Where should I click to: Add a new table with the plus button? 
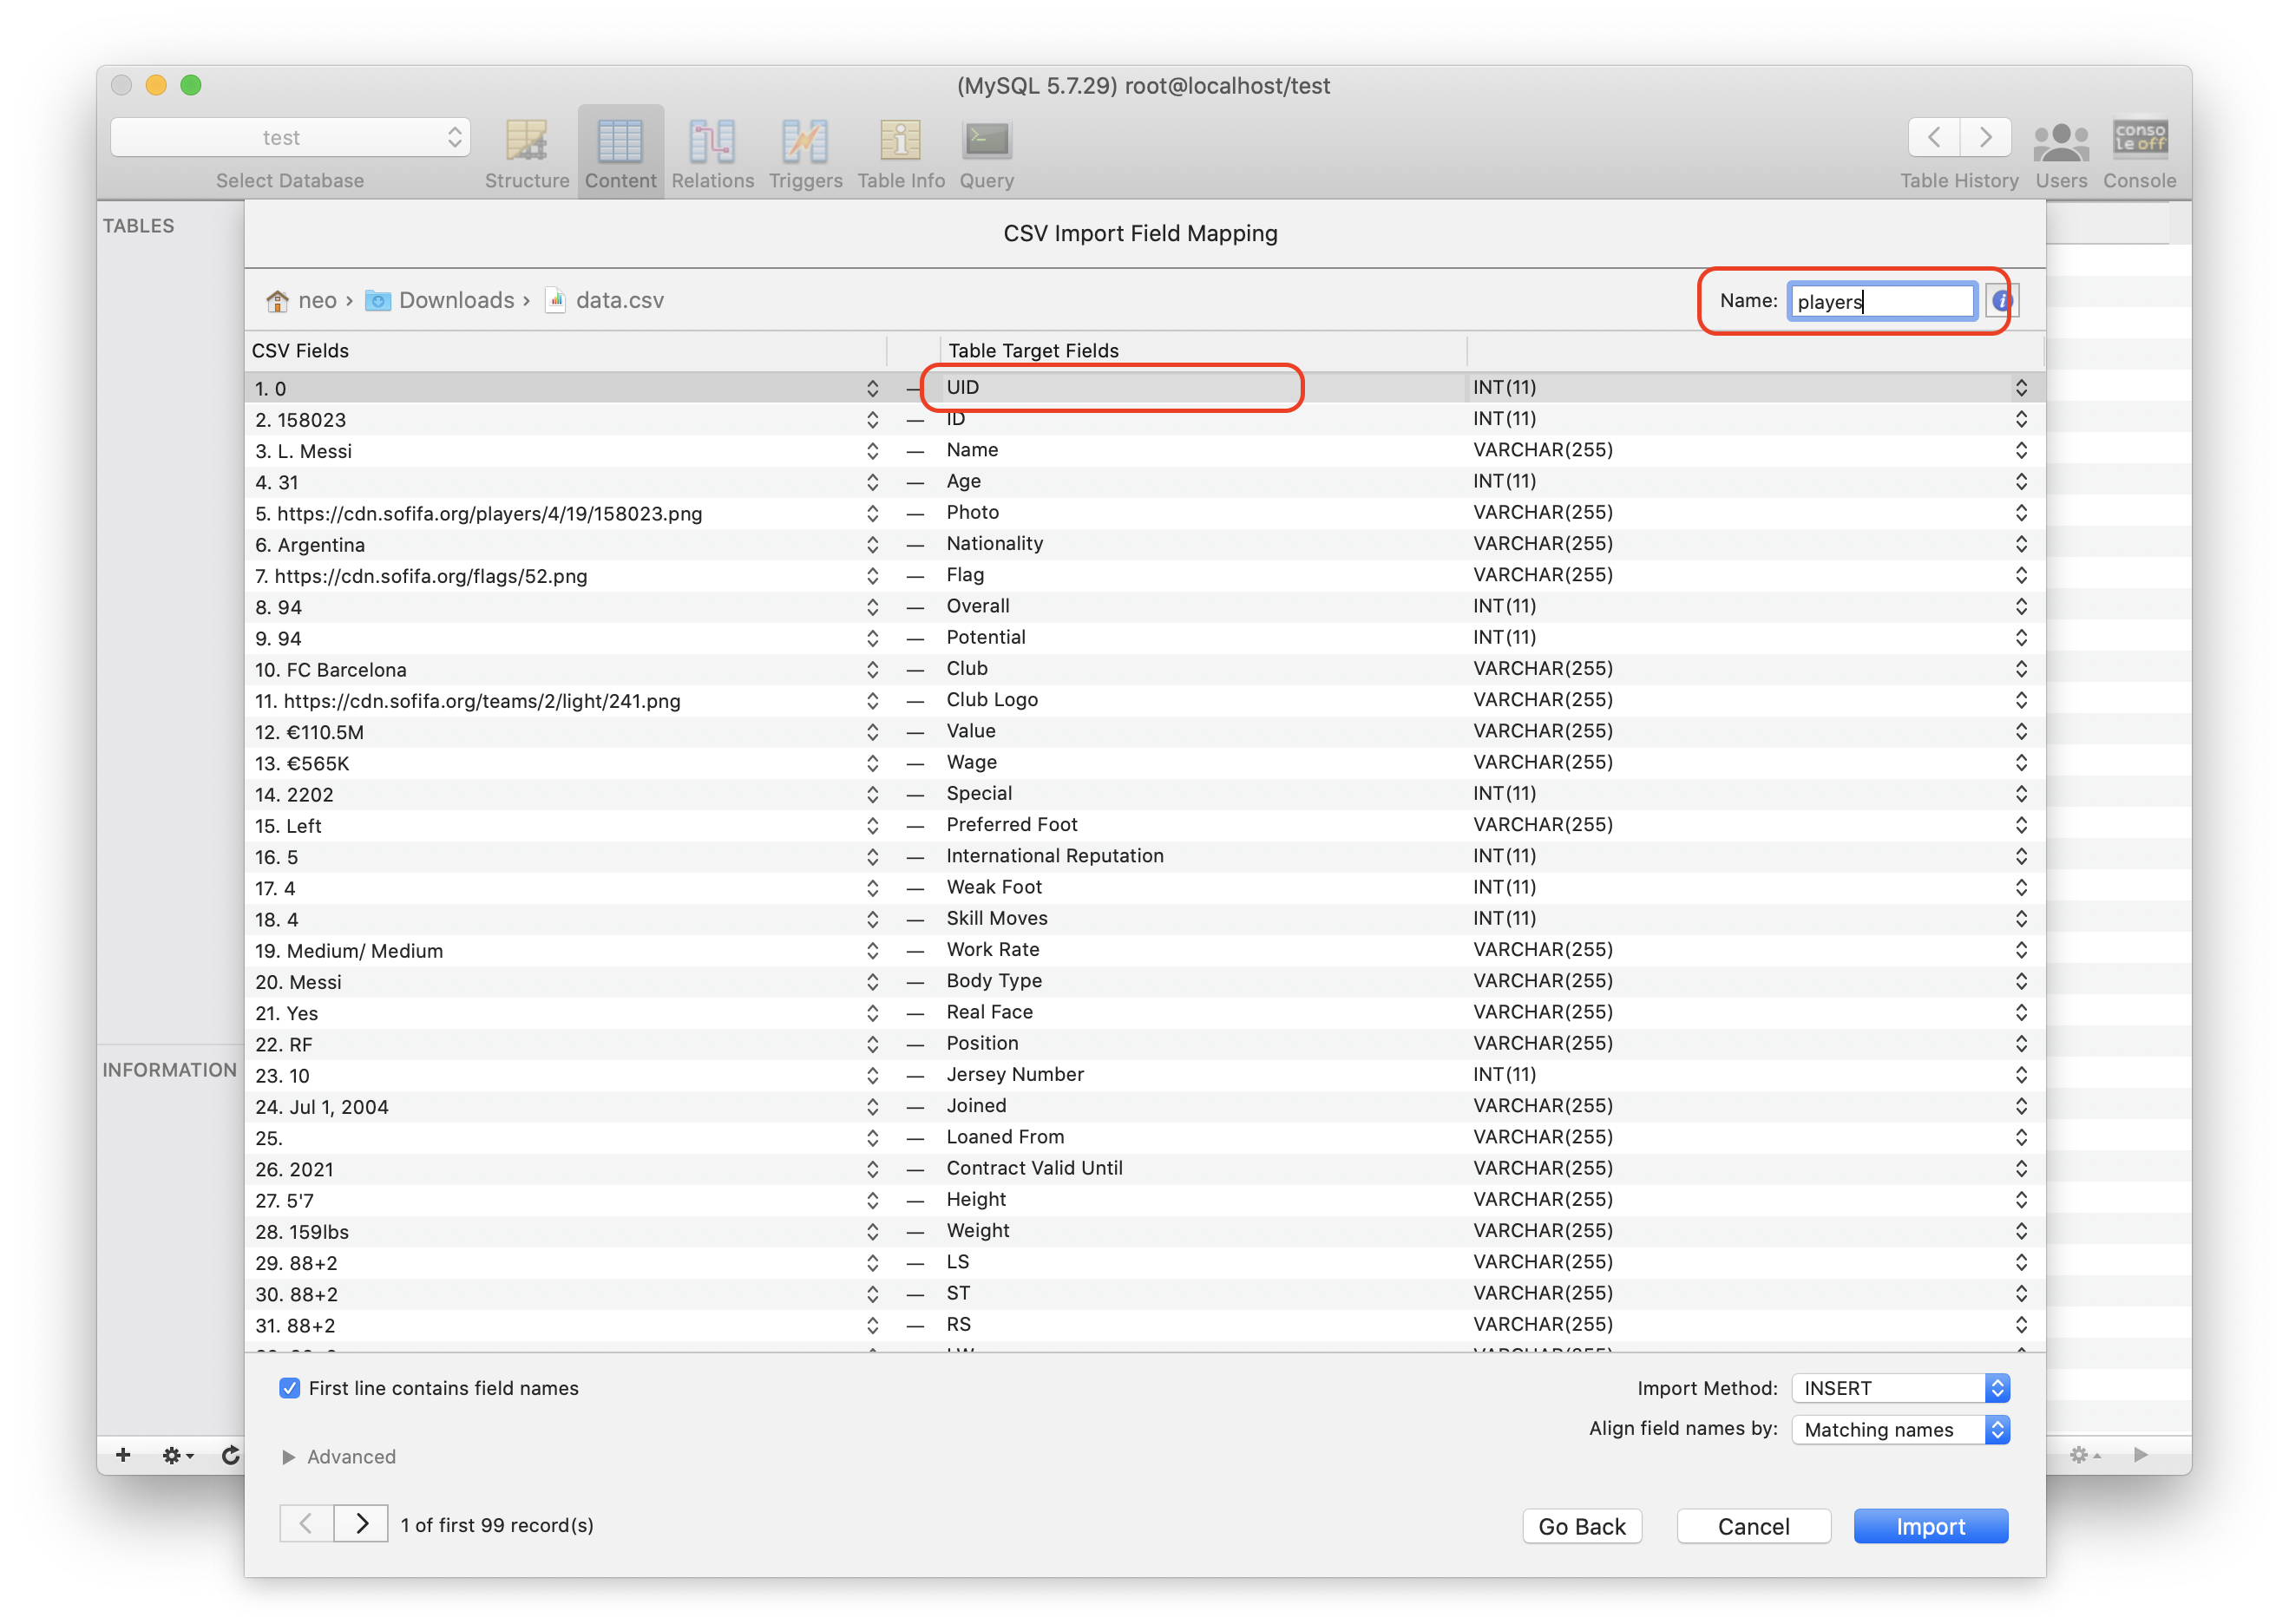pyautogui.click(x=123, y=1456)
